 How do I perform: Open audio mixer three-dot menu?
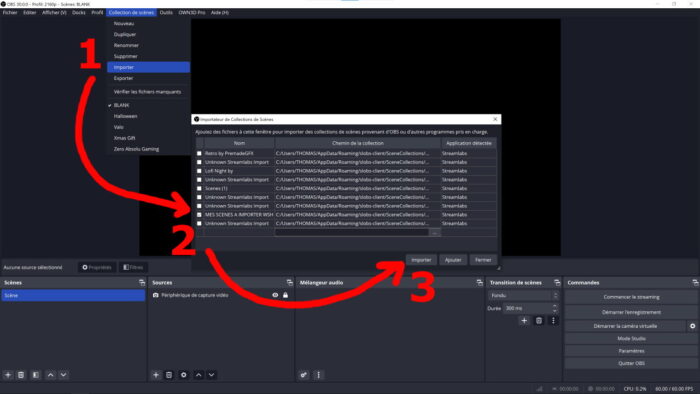tap(318, 375)
